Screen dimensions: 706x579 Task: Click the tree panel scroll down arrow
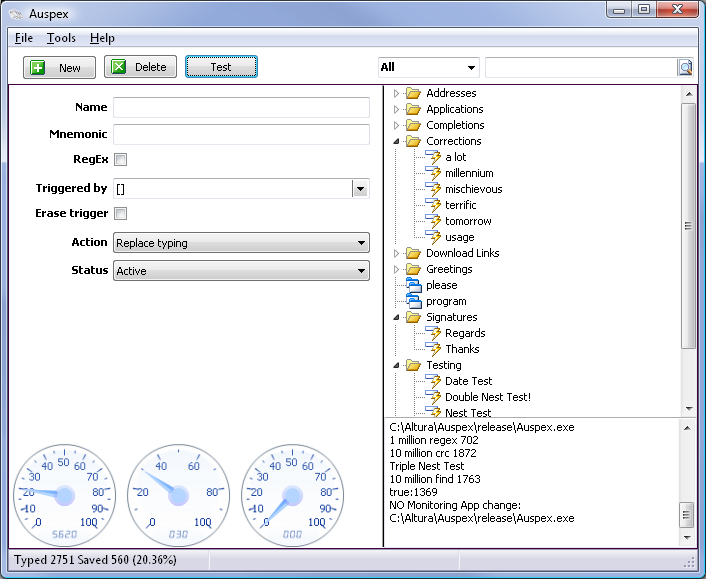(x=688, y=409)
